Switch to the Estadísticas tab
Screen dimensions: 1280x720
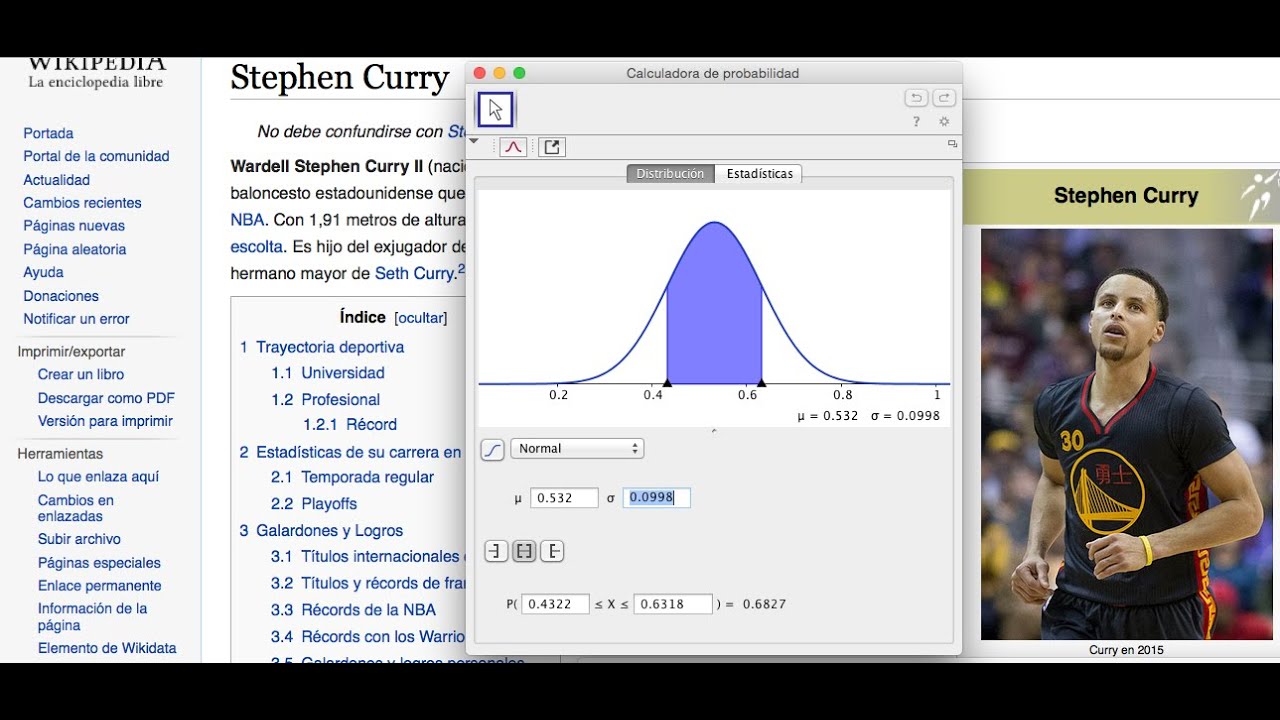pyautogui.click(x=759, y=174)
